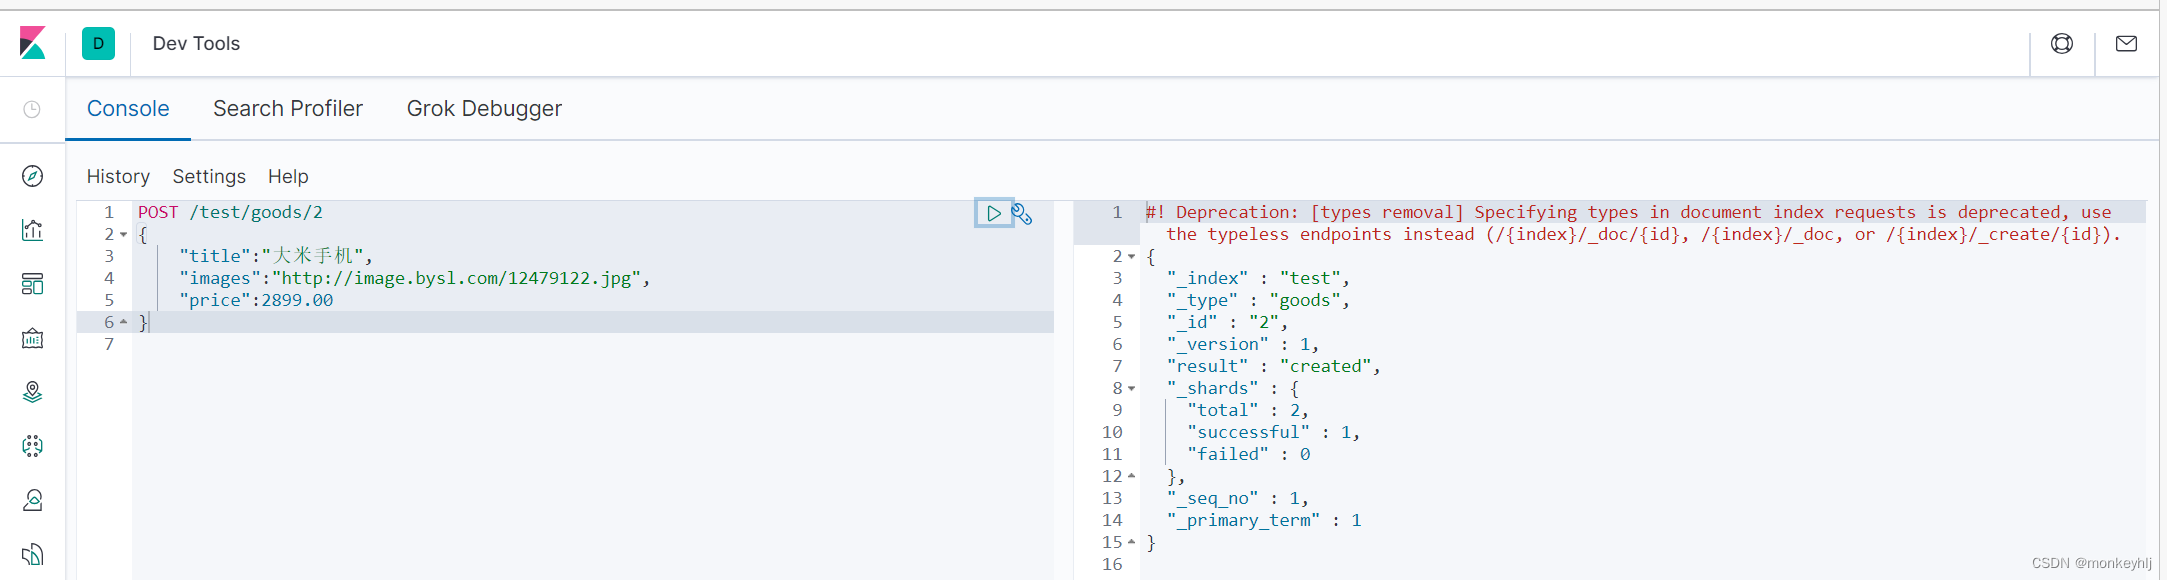Screen dimensions: 2167x580
Task: Collapse request body fold arrow at line 2
Action: [x=123, y=235]
